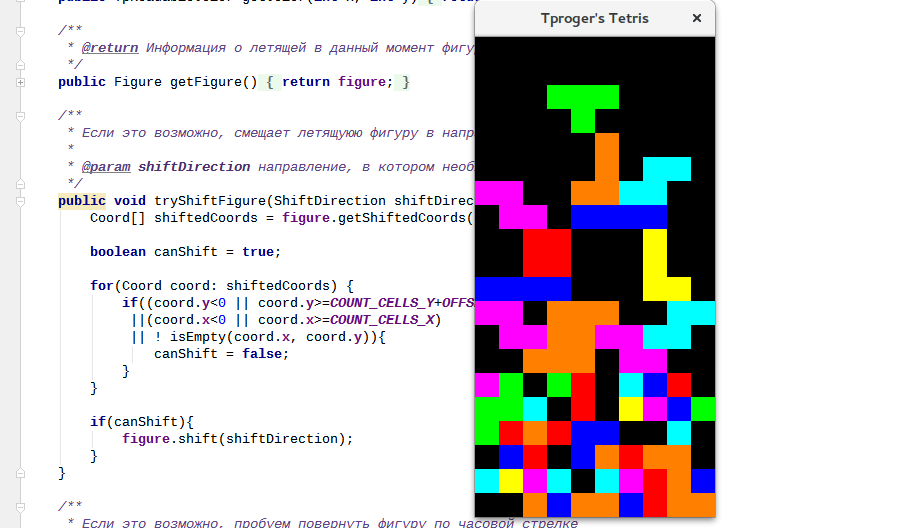
Task: Collapse the tryShiftFigure method using the gutter marker
Action: point(21,201)
